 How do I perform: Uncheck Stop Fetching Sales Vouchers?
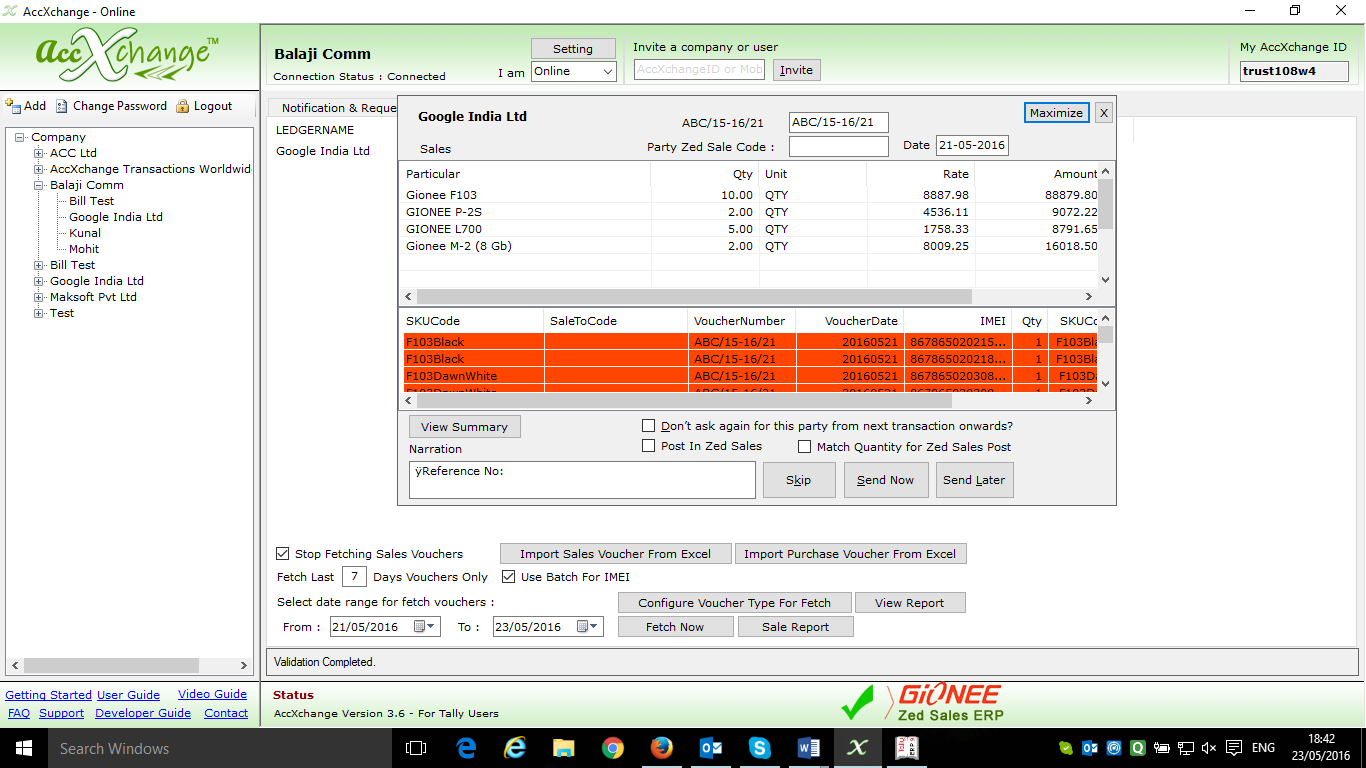[x=283, y=554]
